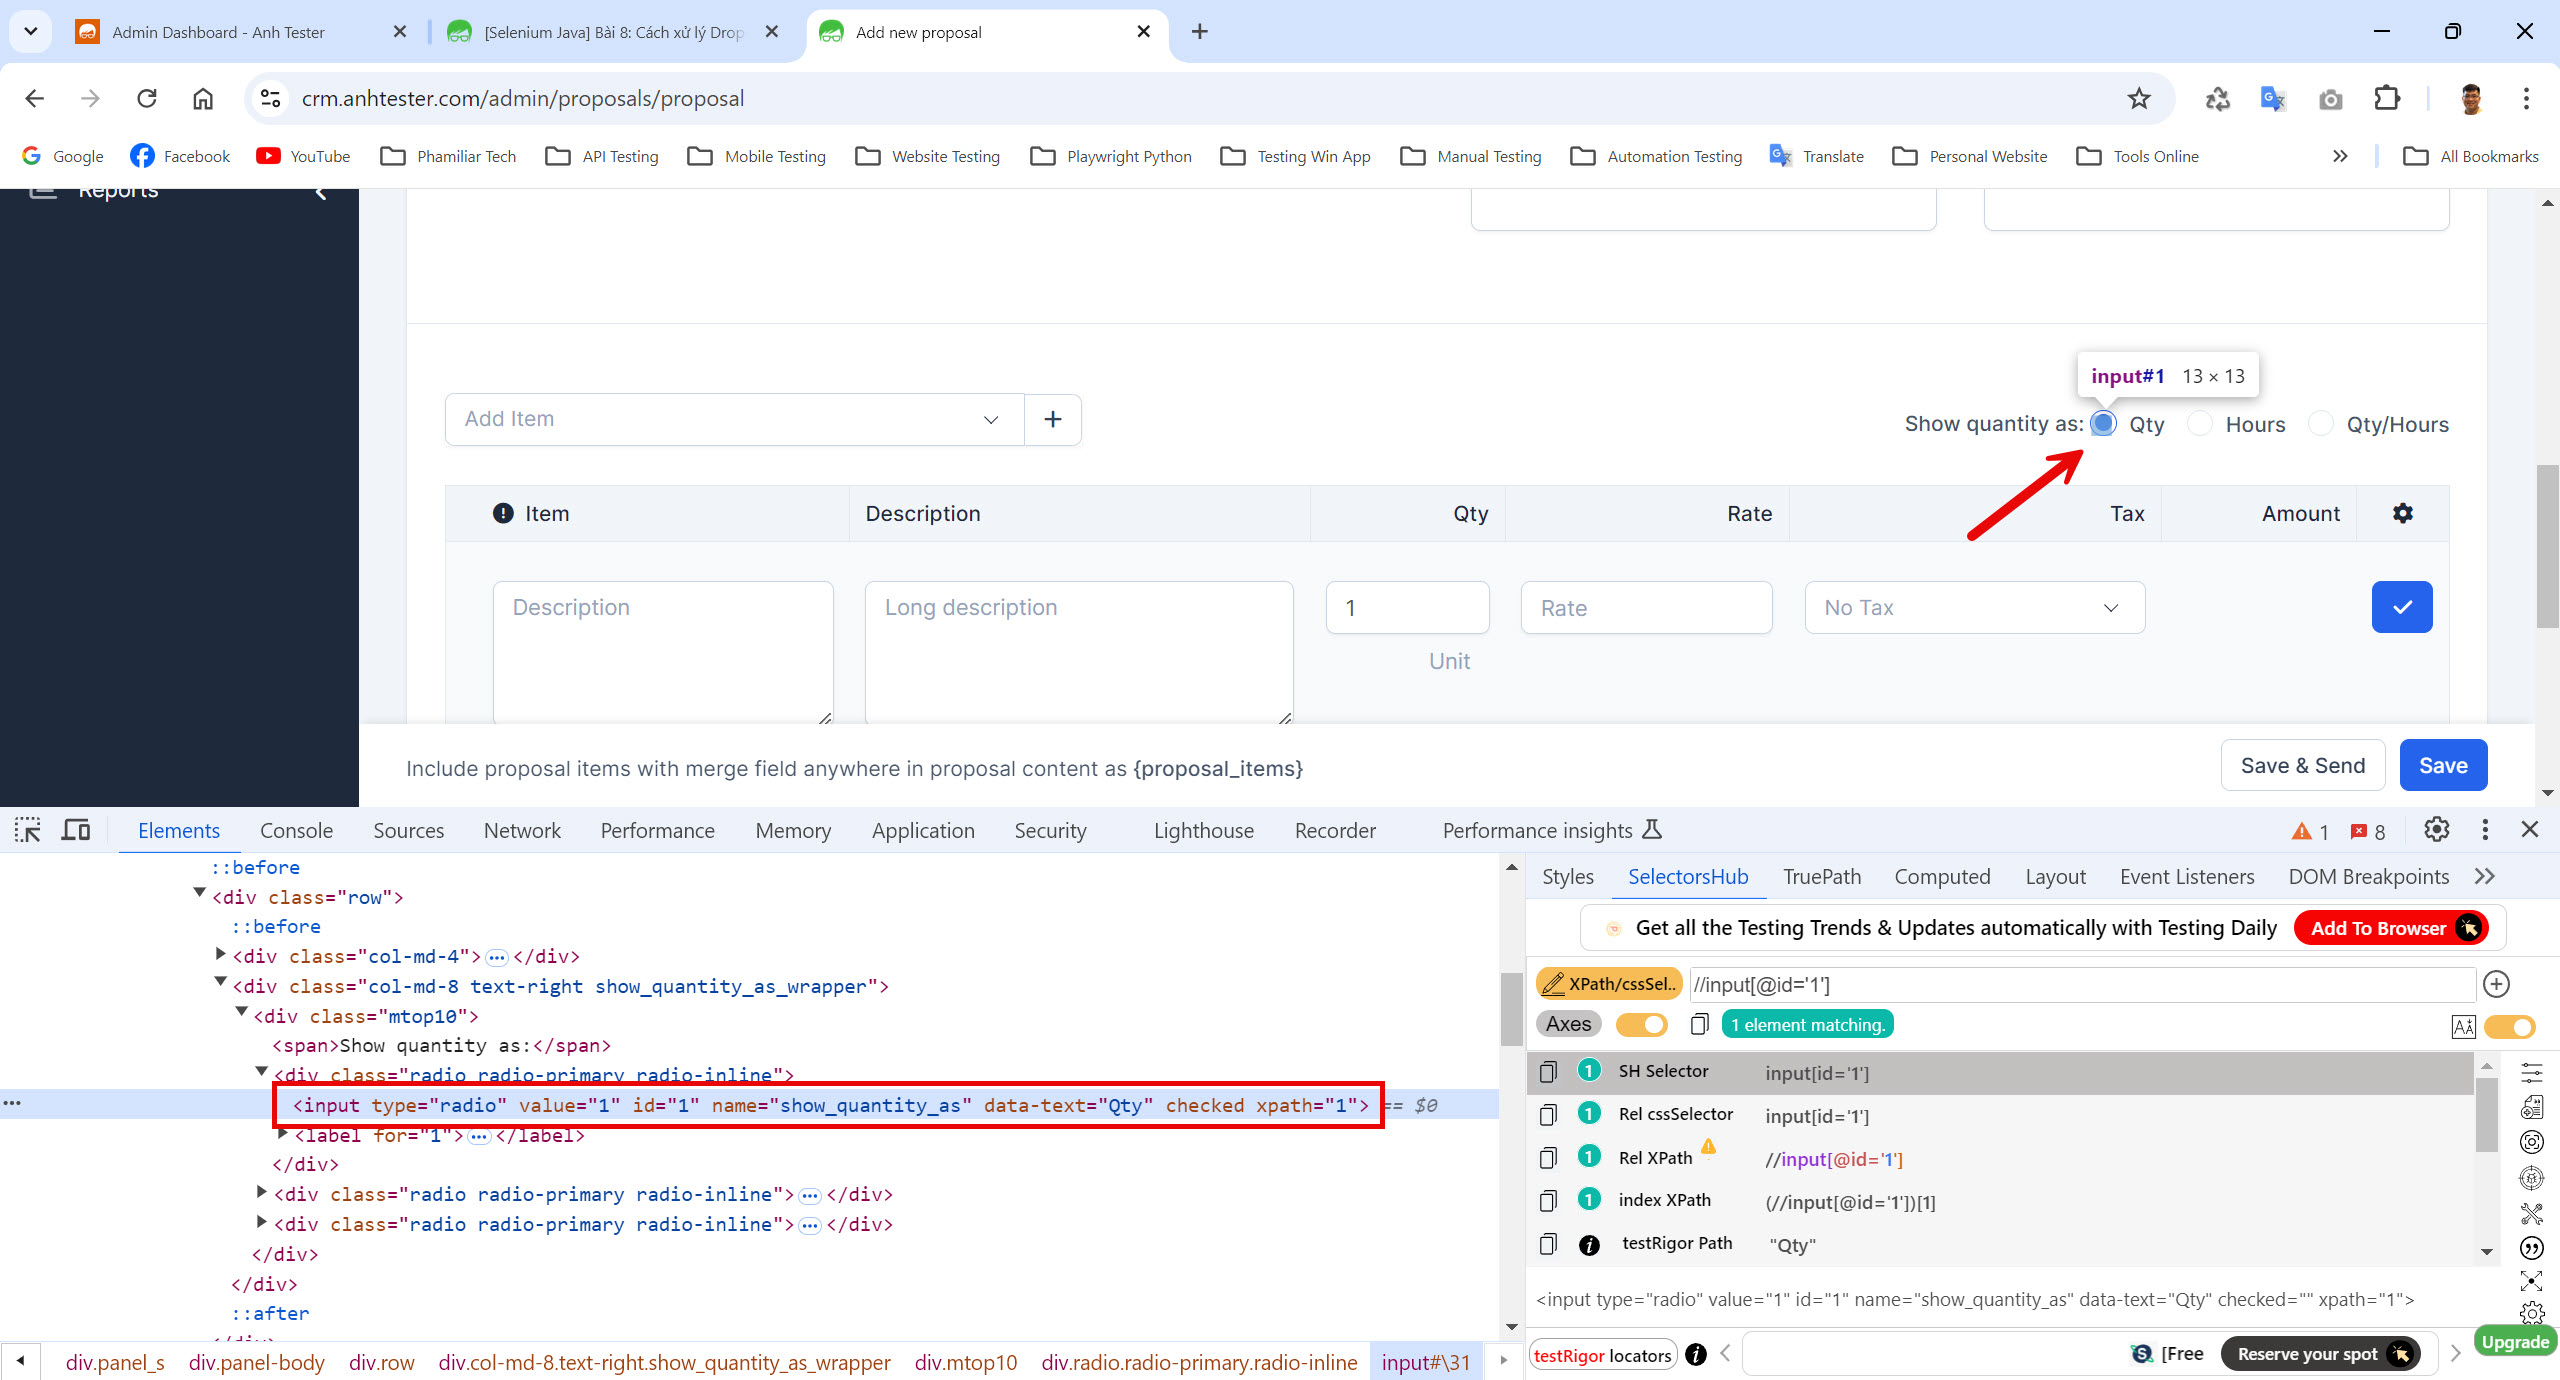The height and width of the screenshot is (1380, 2560).
Task: Click the settings gear icon in proposal items table
Action: tap(2400, 513)
